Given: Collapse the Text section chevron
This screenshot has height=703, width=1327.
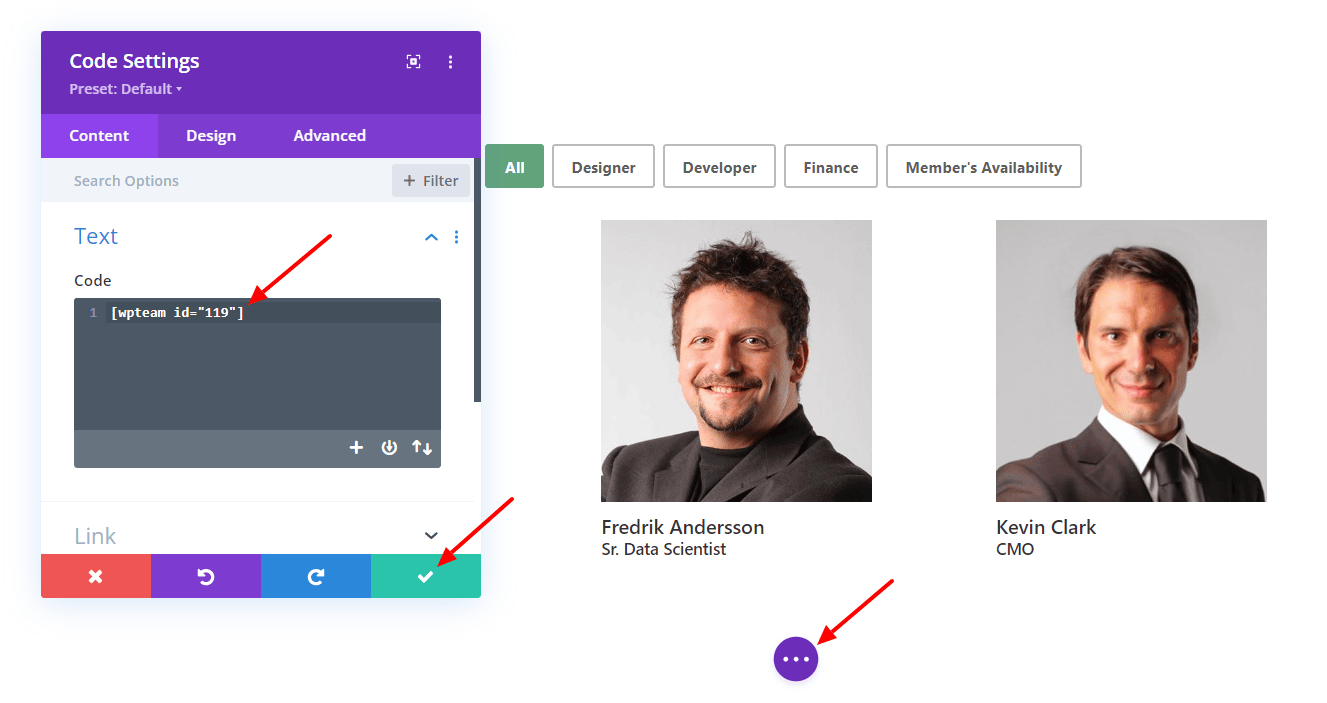Looking at the screenshot, I should coord(431,238).
